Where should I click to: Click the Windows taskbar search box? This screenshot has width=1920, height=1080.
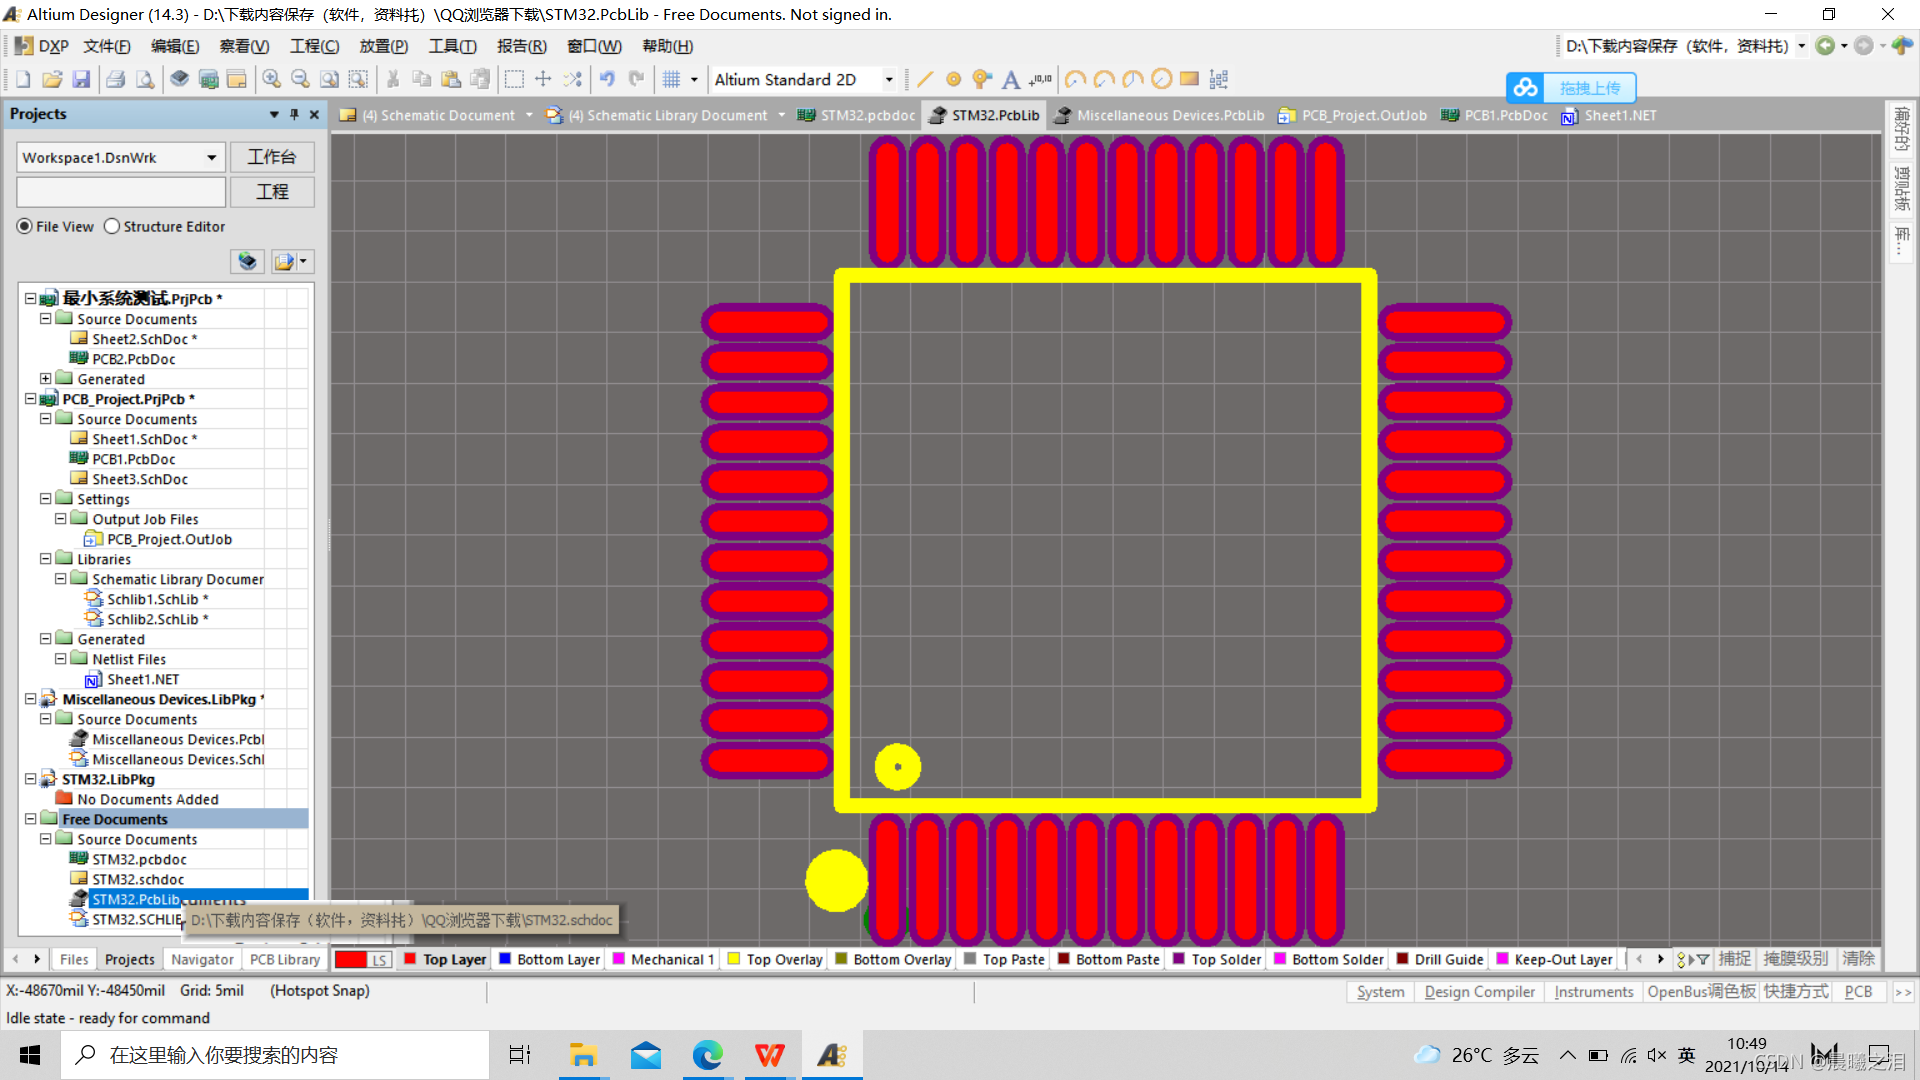[275, 1055]
